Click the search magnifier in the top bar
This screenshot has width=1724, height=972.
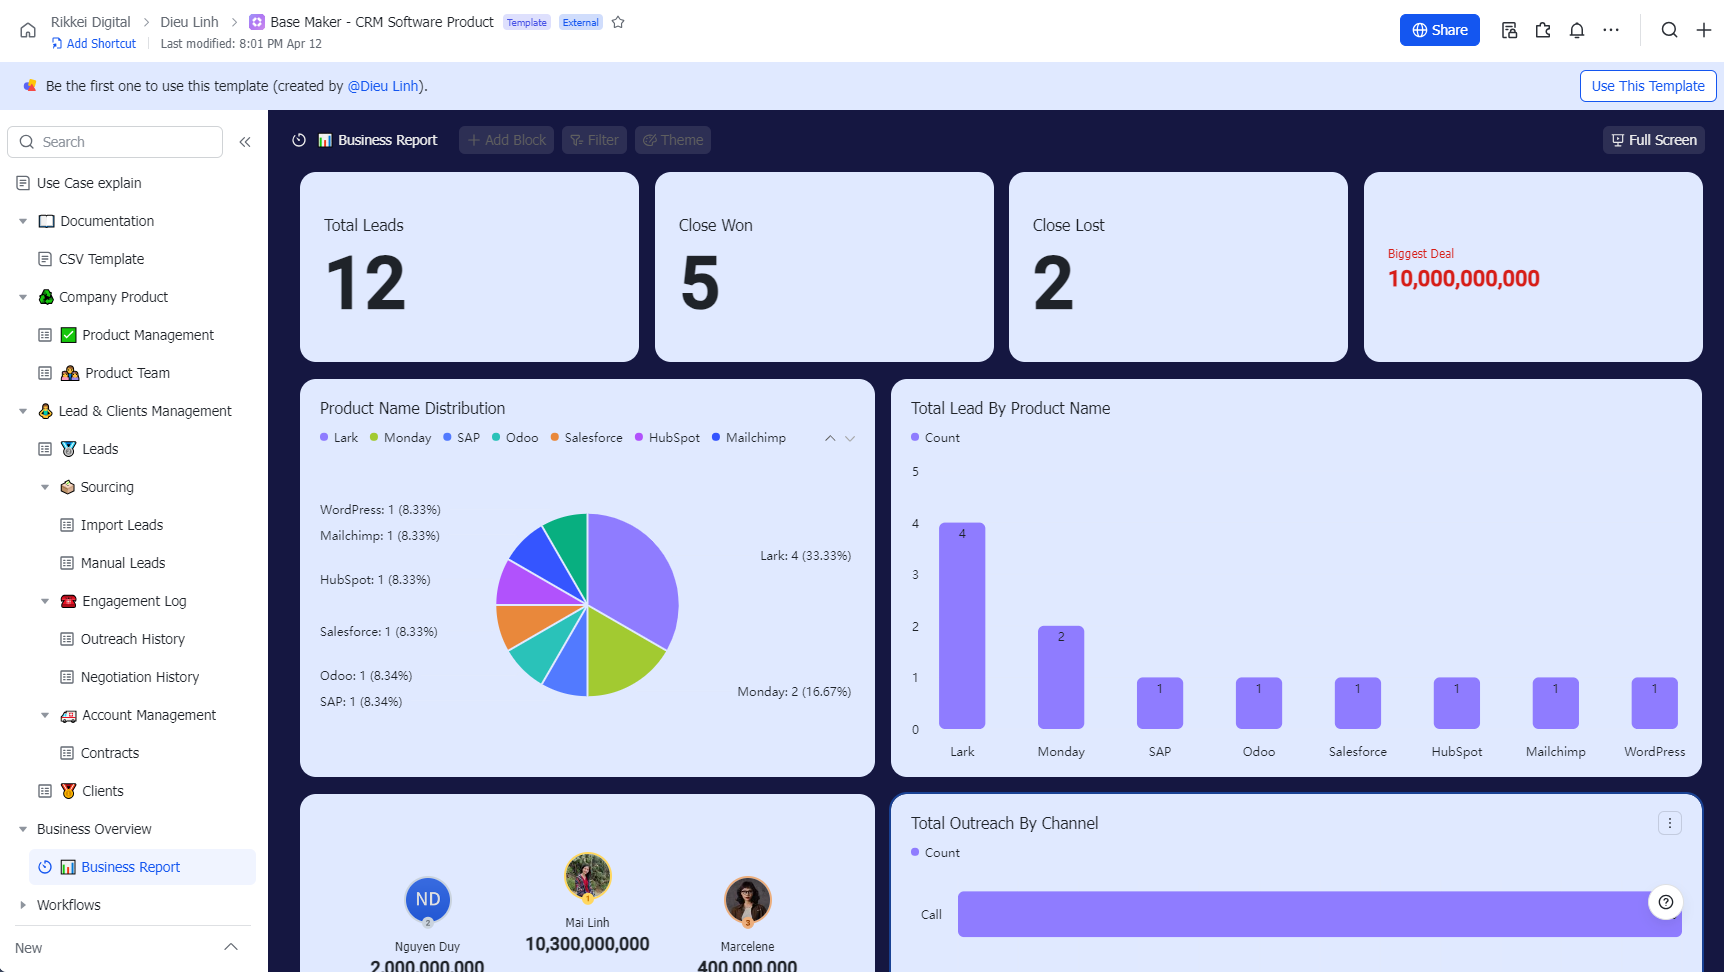point(1669,30)
